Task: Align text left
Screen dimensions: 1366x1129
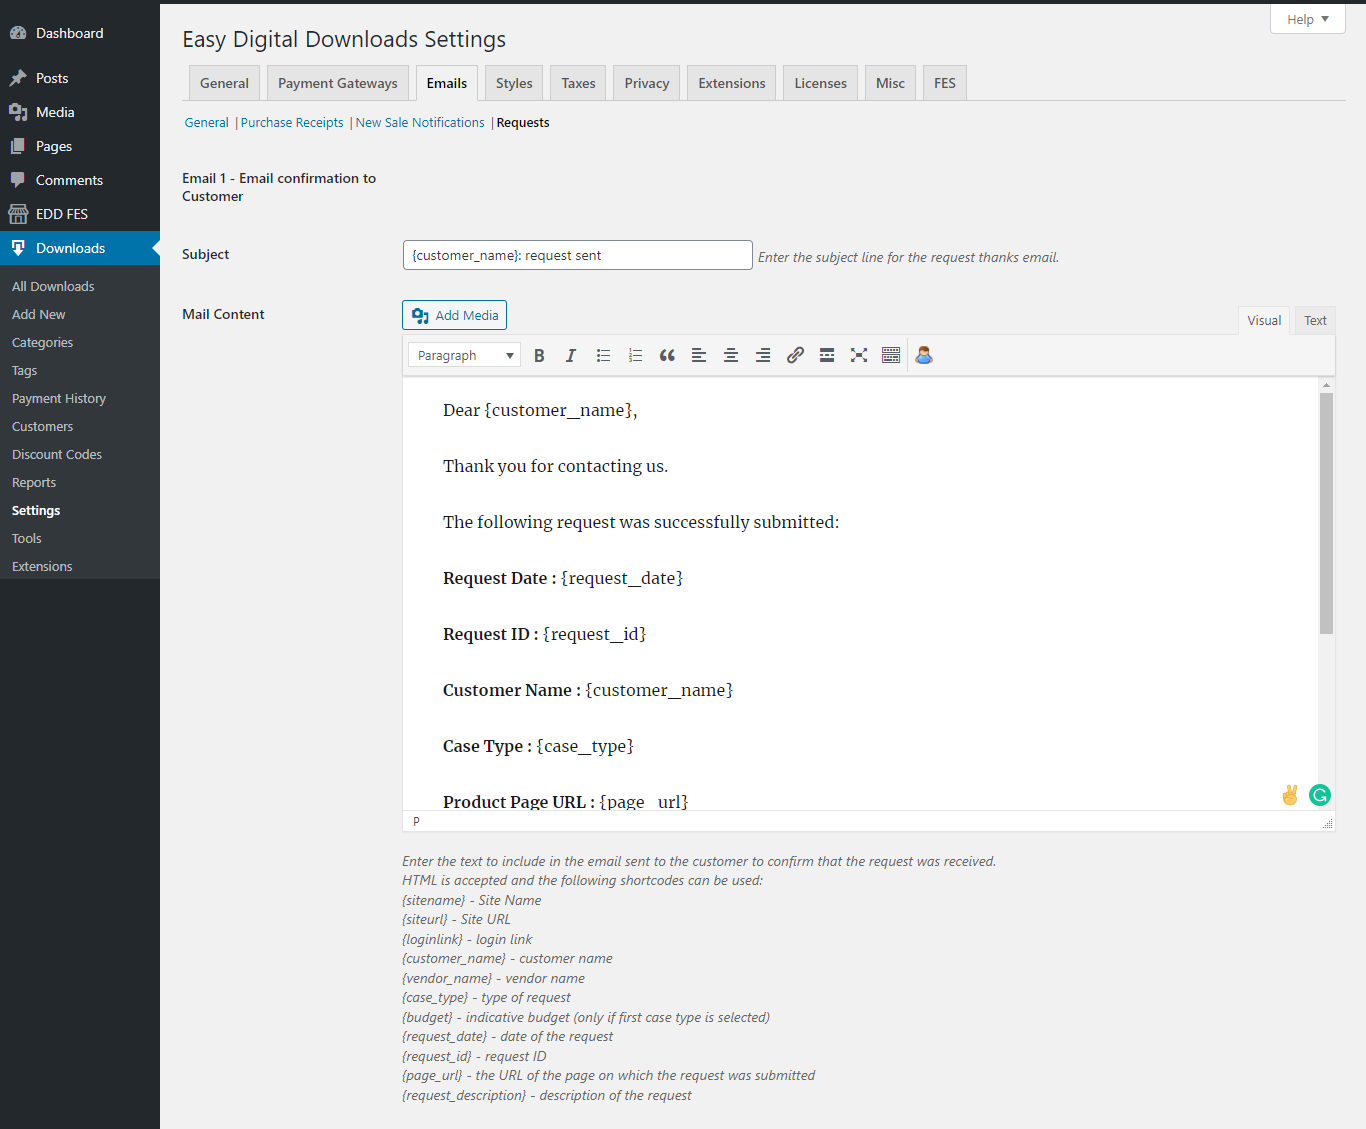Action: pyautogui.click(x=699, y=355)
